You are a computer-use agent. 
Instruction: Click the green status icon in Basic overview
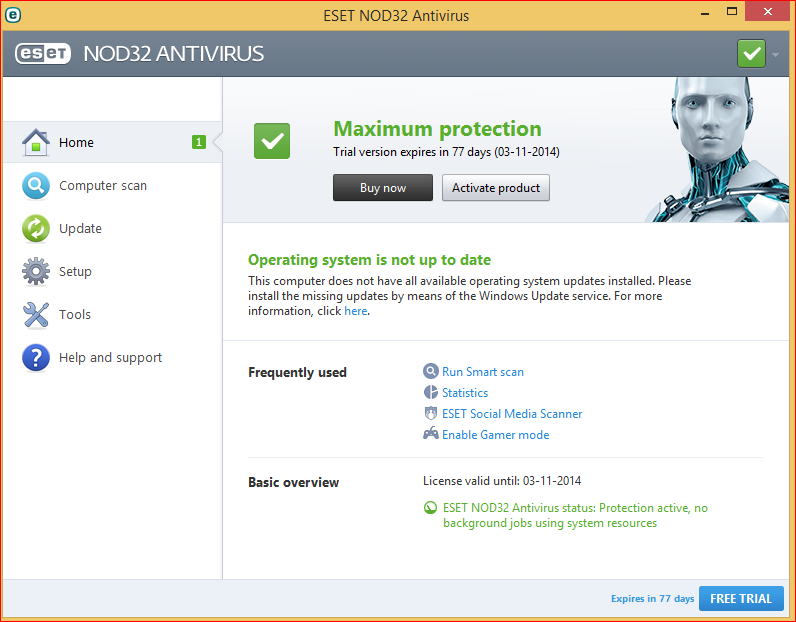pyautogui.click(x=430, y=507)
